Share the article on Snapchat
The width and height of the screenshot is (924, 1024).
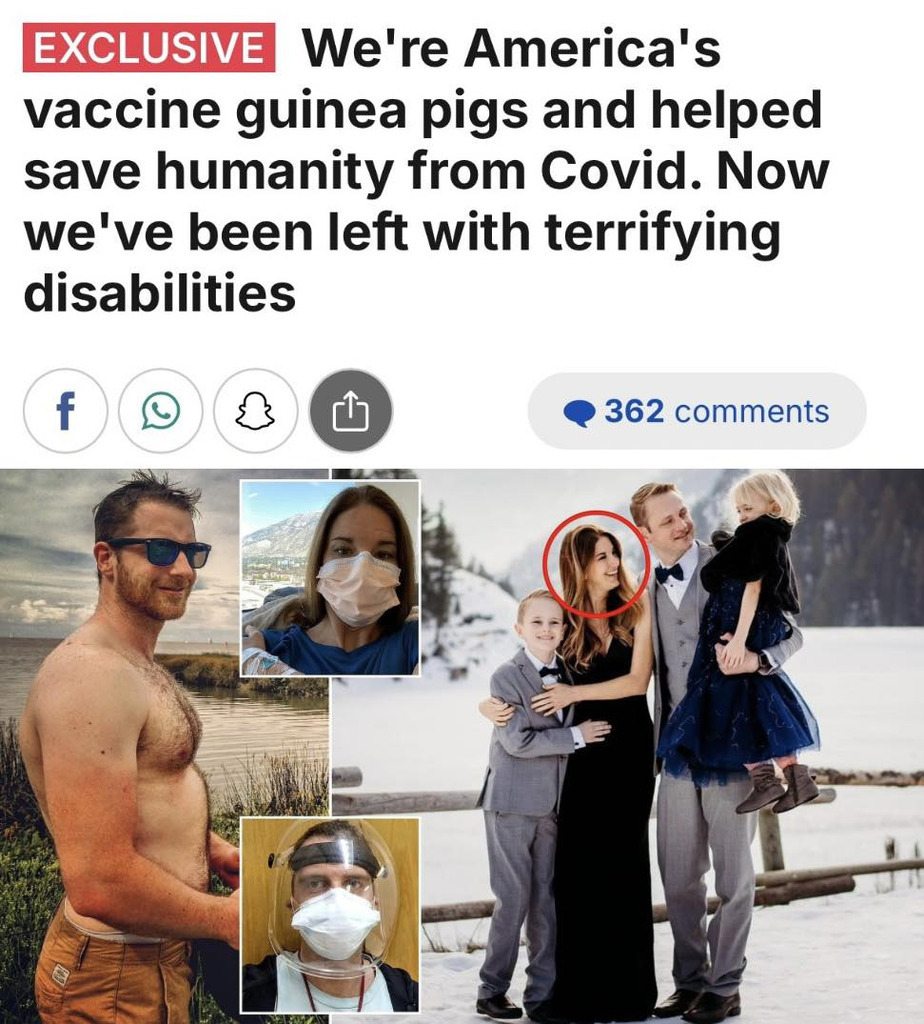255,411
